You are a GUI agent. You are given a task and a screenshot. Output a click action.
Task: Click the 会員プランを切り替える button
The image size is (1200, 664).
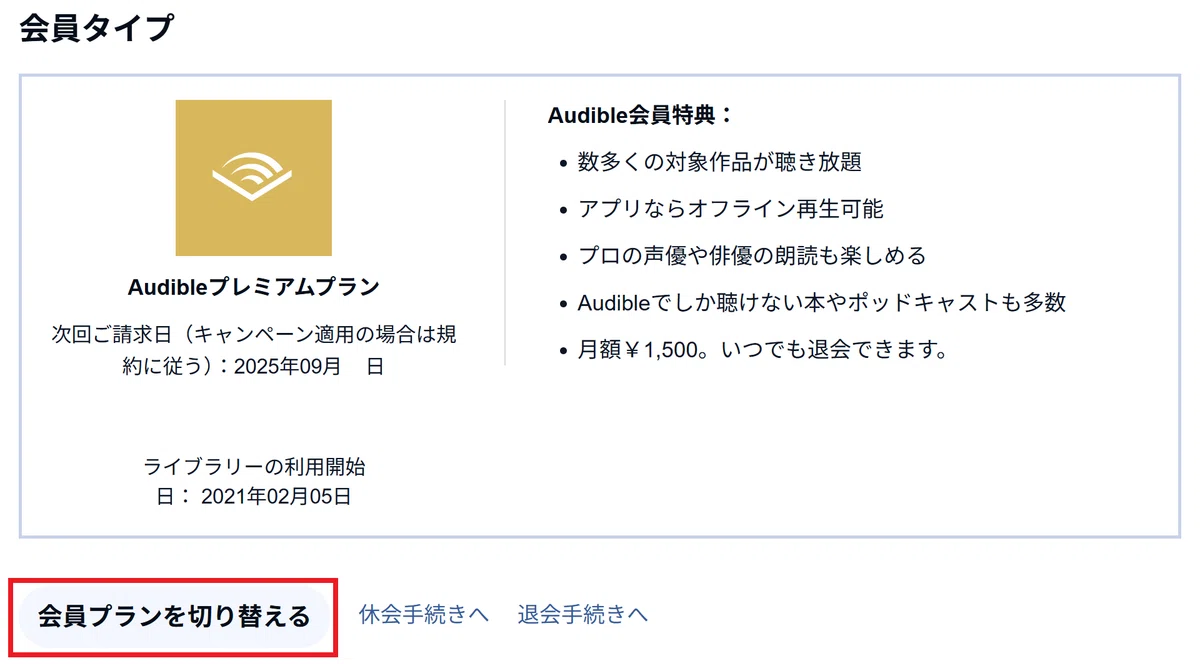[174, 616]
